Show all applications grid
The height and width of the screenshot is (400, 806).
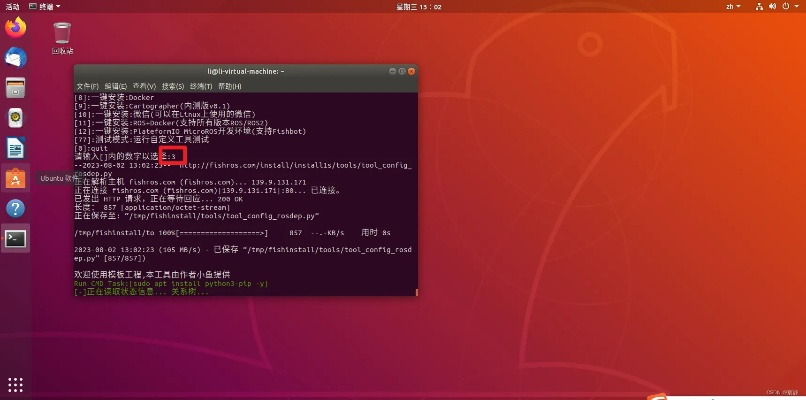point(15,384)
